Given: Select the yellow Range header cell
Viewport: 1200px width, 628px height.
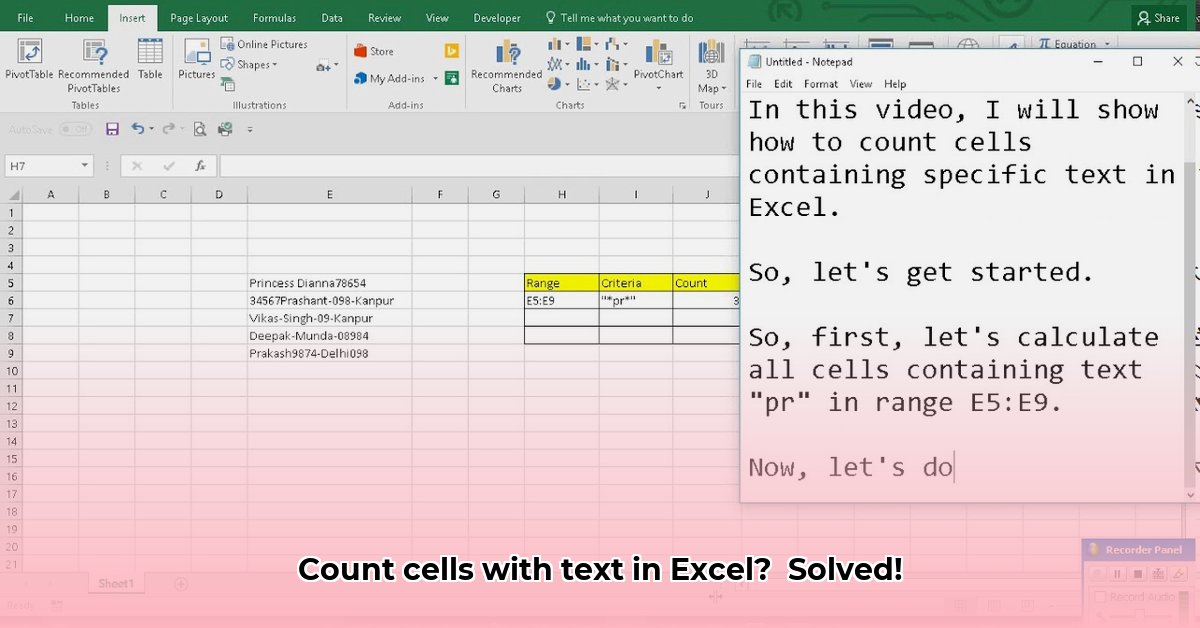Looking at the screenshot, I should (561, 283).
